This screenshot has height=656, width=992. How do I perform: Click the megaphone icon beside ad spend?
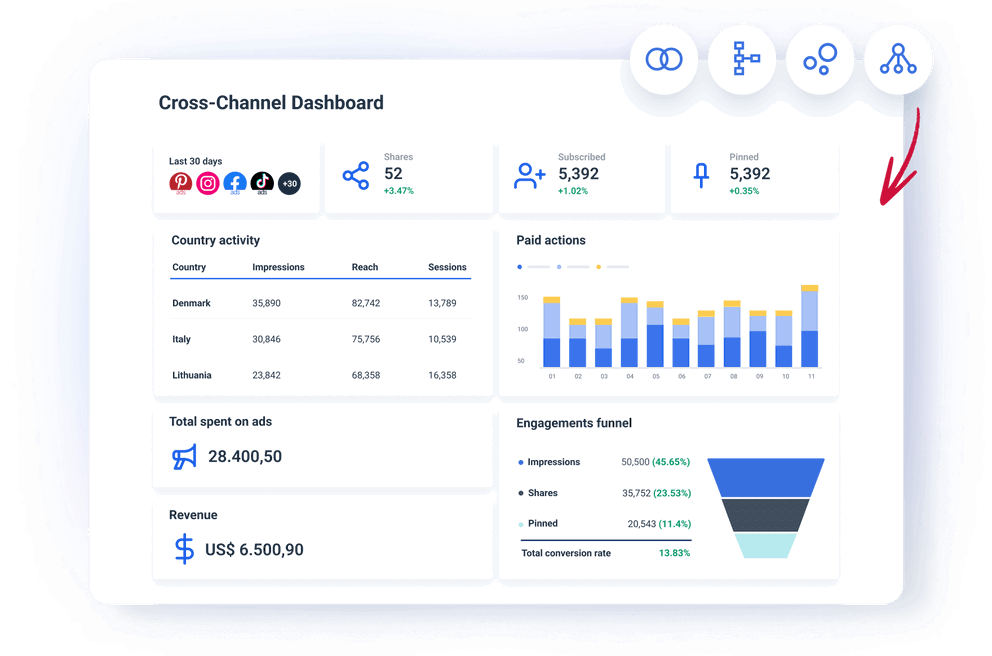point(183,456)
